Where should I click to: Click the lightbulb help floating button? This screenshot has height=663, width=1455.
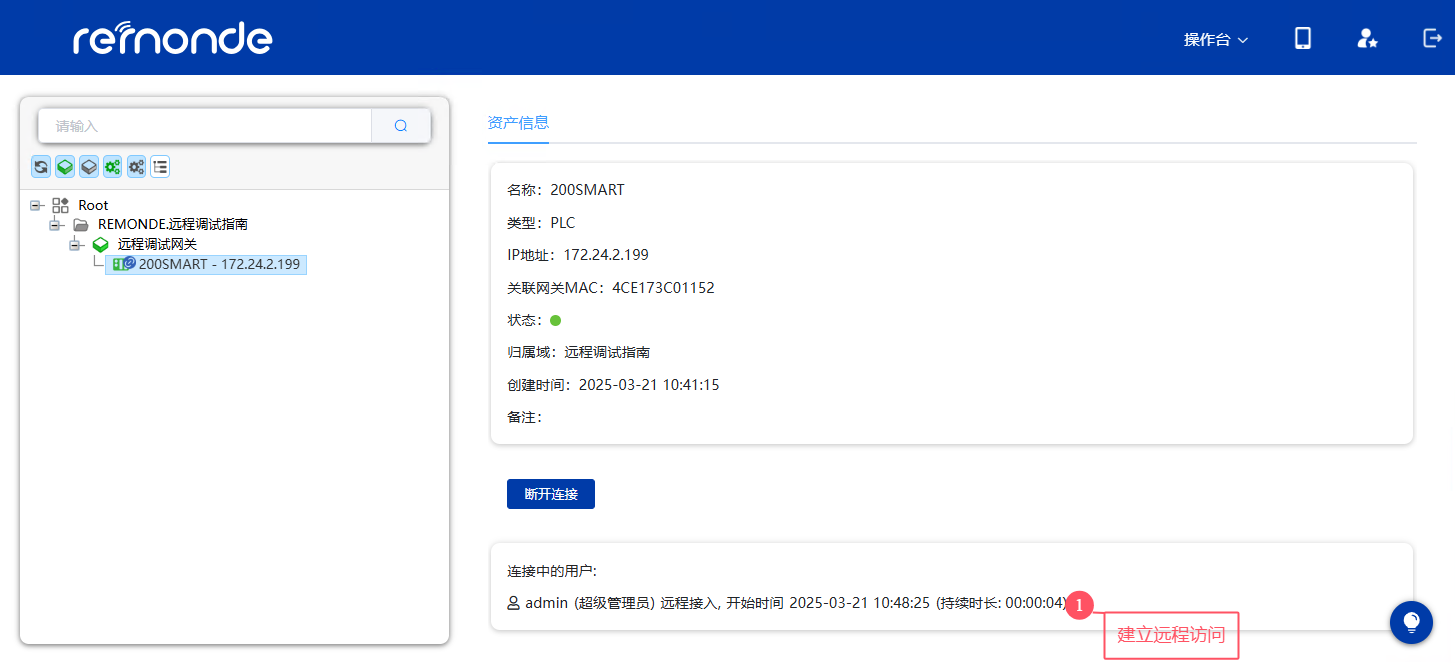click(x=1411, y=622)
